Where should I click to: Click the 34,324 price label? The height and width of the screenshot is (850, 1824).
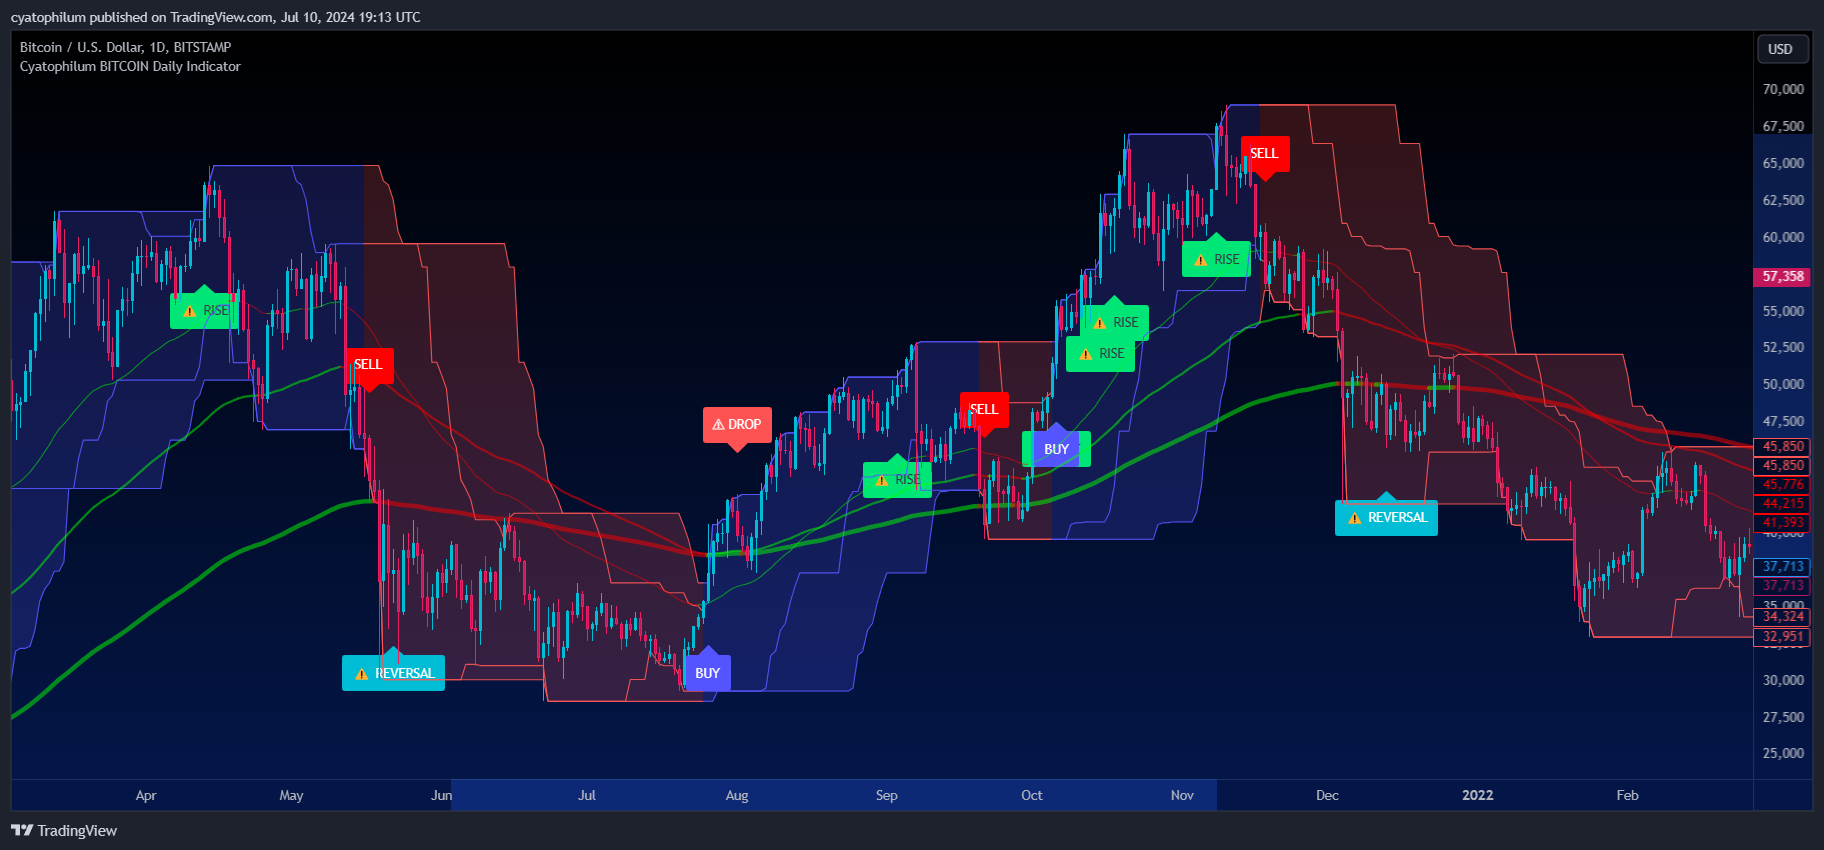click(x=1782, y=617)
